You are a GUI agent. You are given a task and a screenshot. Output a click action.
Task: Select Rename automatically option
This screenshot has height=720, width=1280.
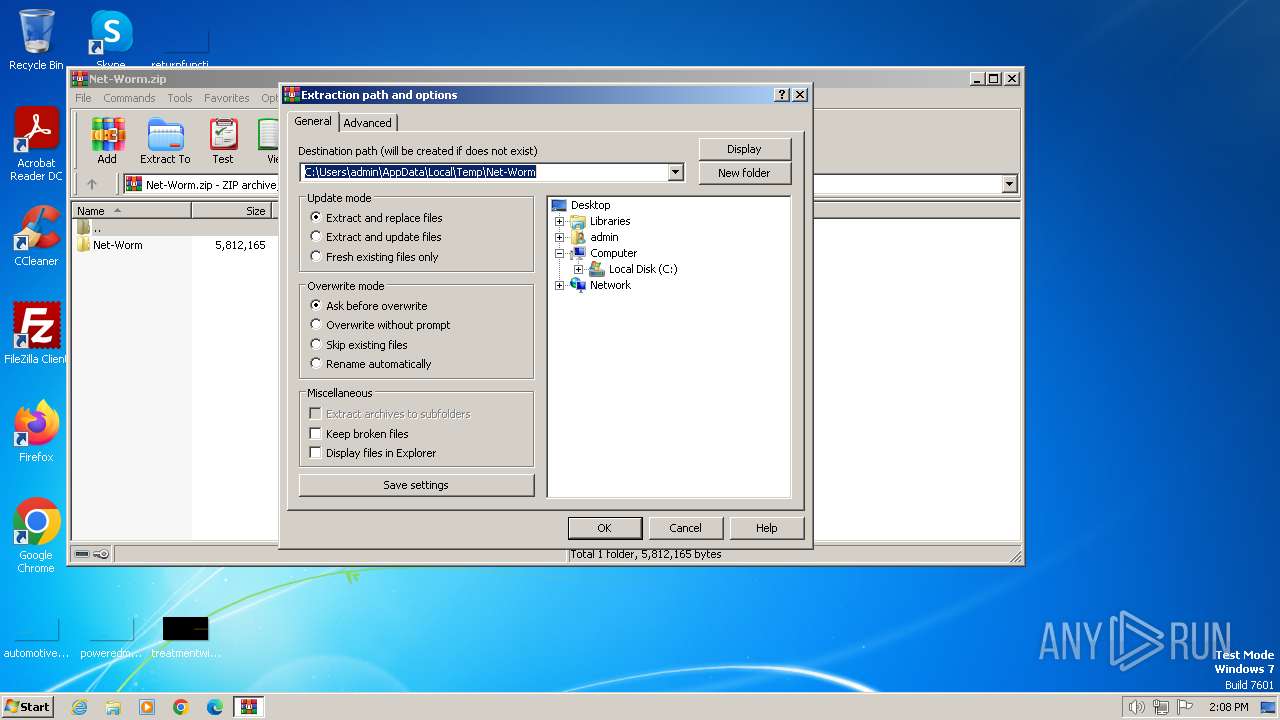click(x=371, y=364)
